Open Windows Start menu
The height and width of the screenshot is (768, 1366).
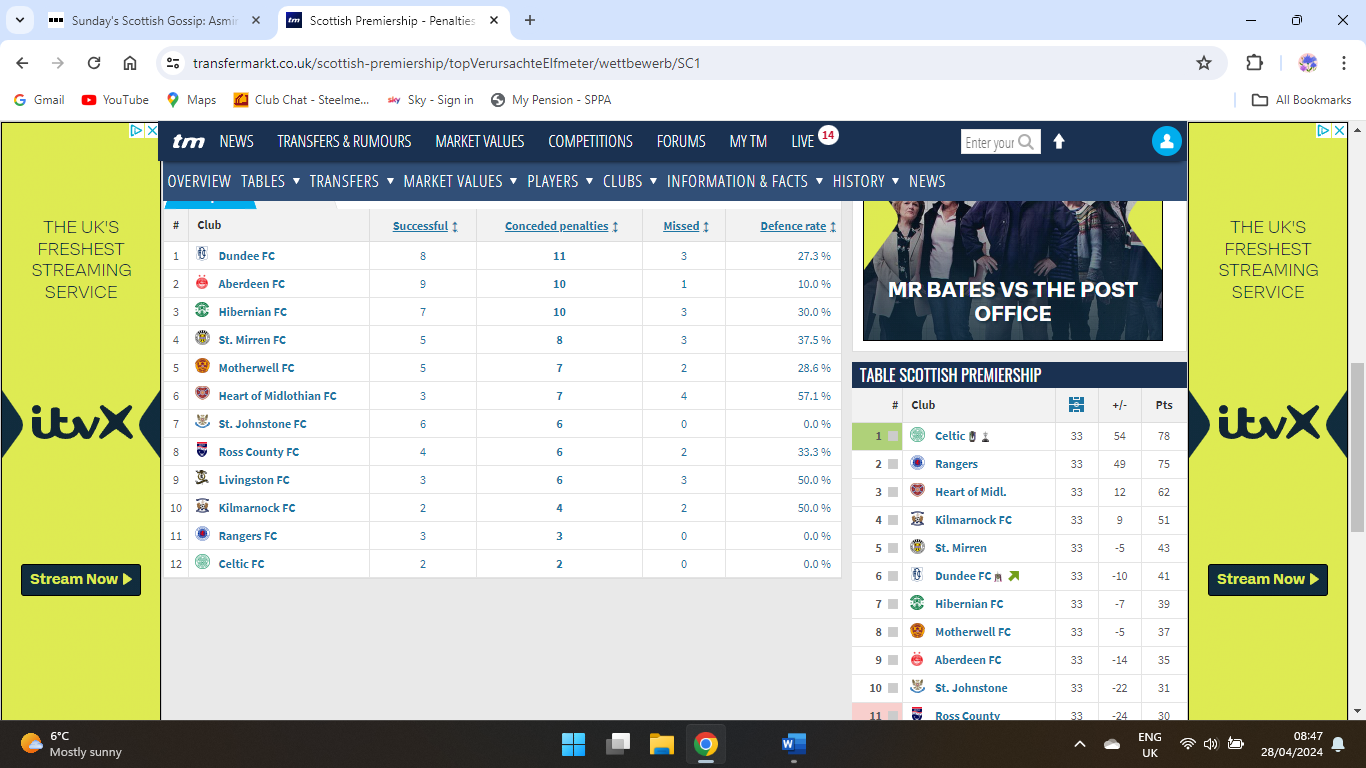[573, 744]
